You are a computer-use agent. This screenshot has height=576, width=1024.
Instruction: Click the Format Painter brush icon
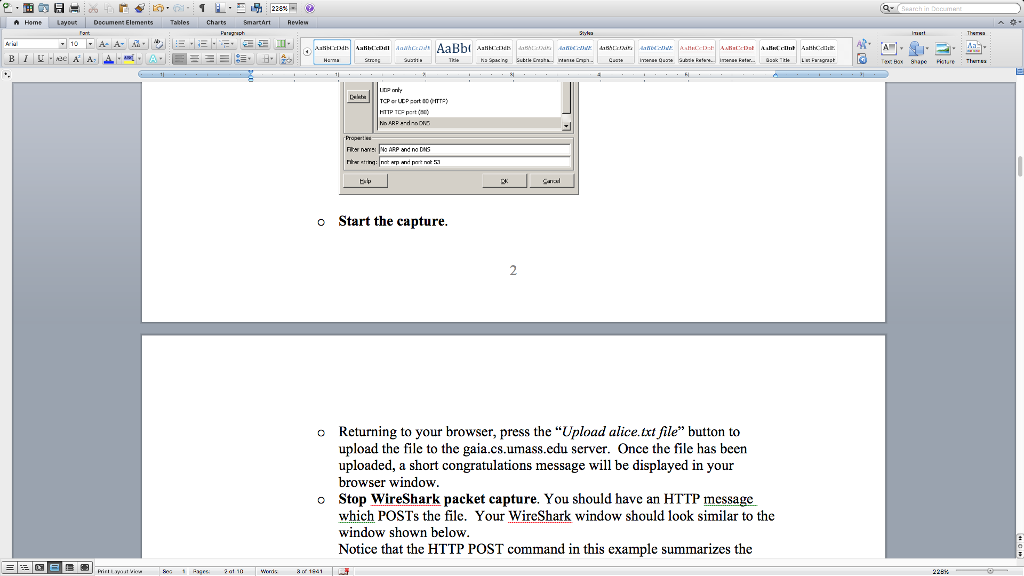coord(139,8)
